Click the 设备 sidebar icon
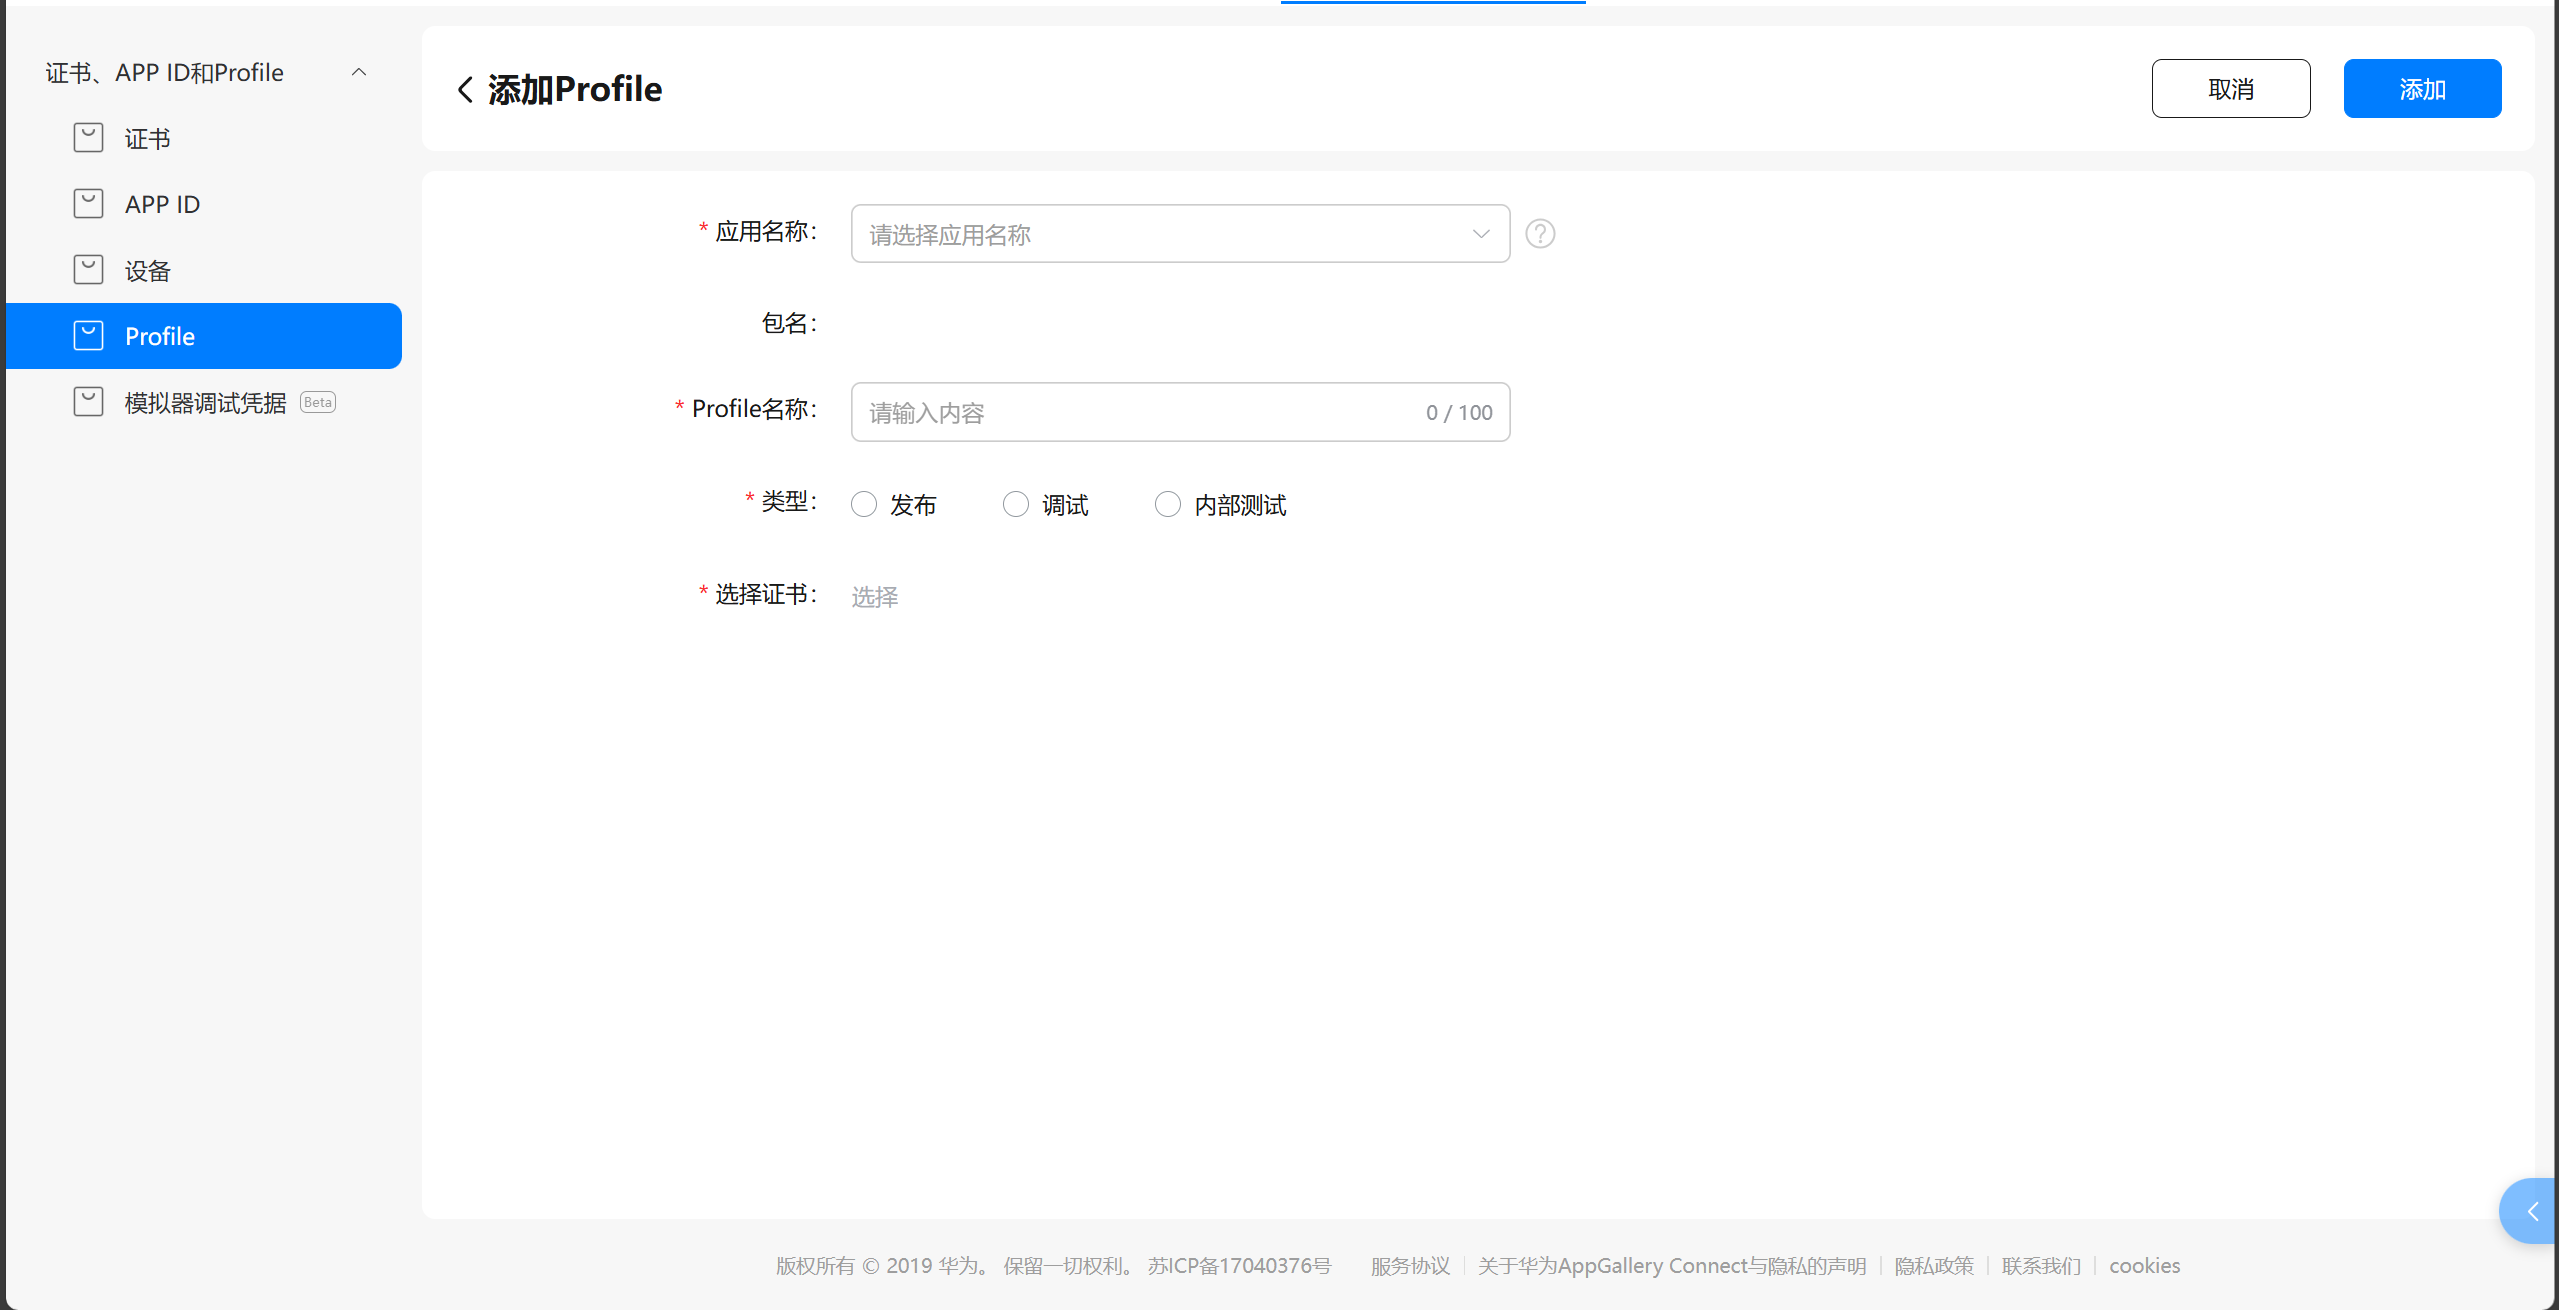This screenshot has width=2559, height=1310. point(88,270)
